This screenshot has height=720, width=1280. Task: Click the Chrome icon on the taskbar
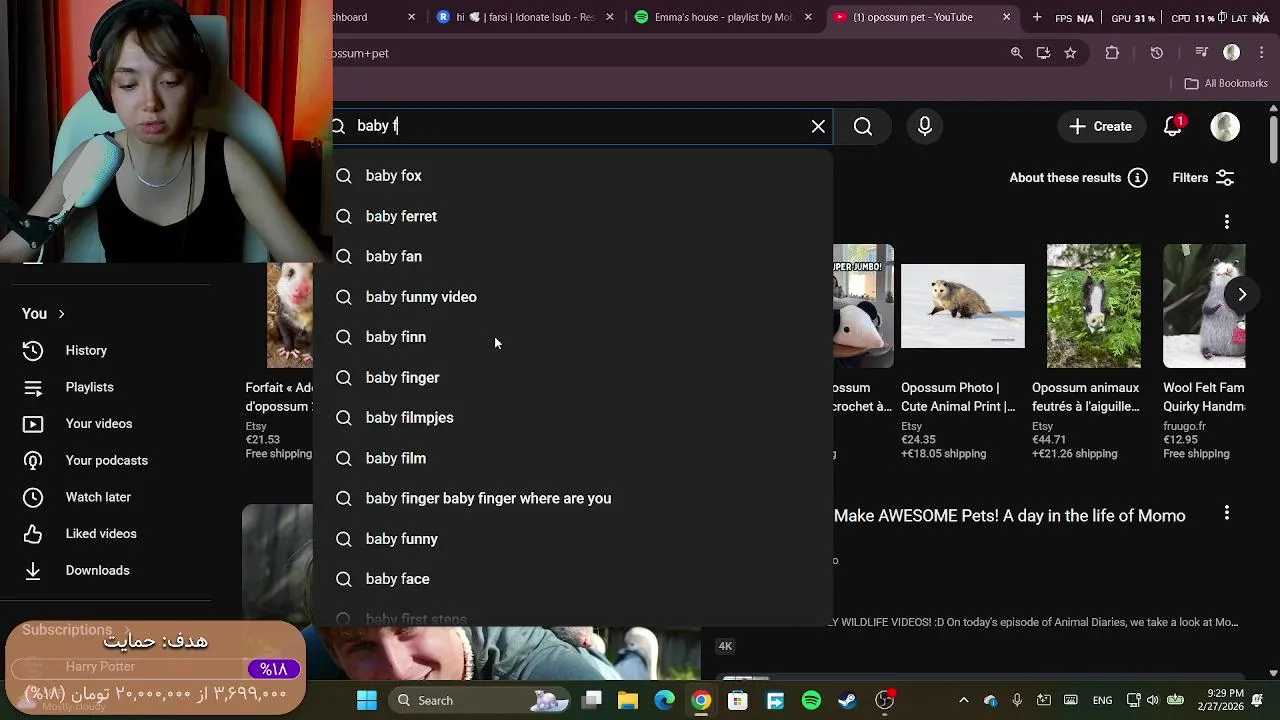[x=701, y=700]
